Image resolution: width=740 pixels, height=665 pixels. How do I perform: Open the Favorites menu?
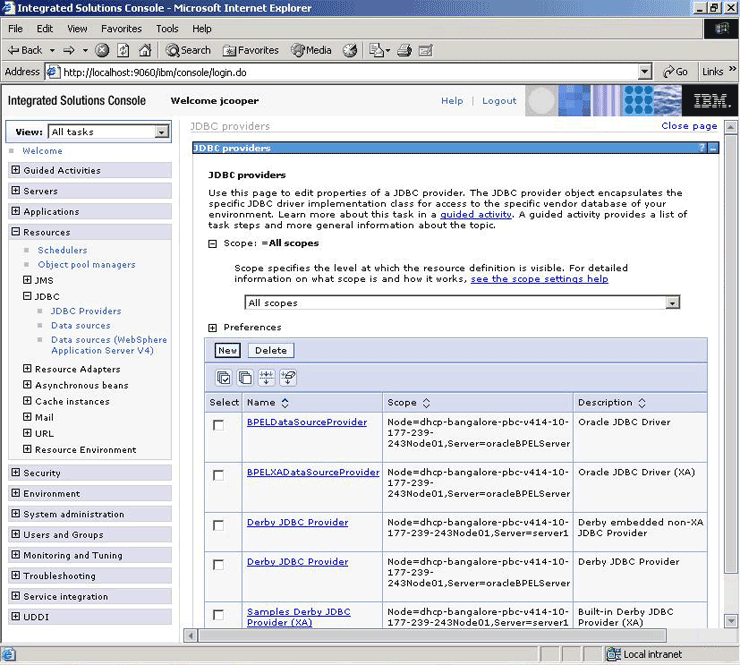coord(121,29)
